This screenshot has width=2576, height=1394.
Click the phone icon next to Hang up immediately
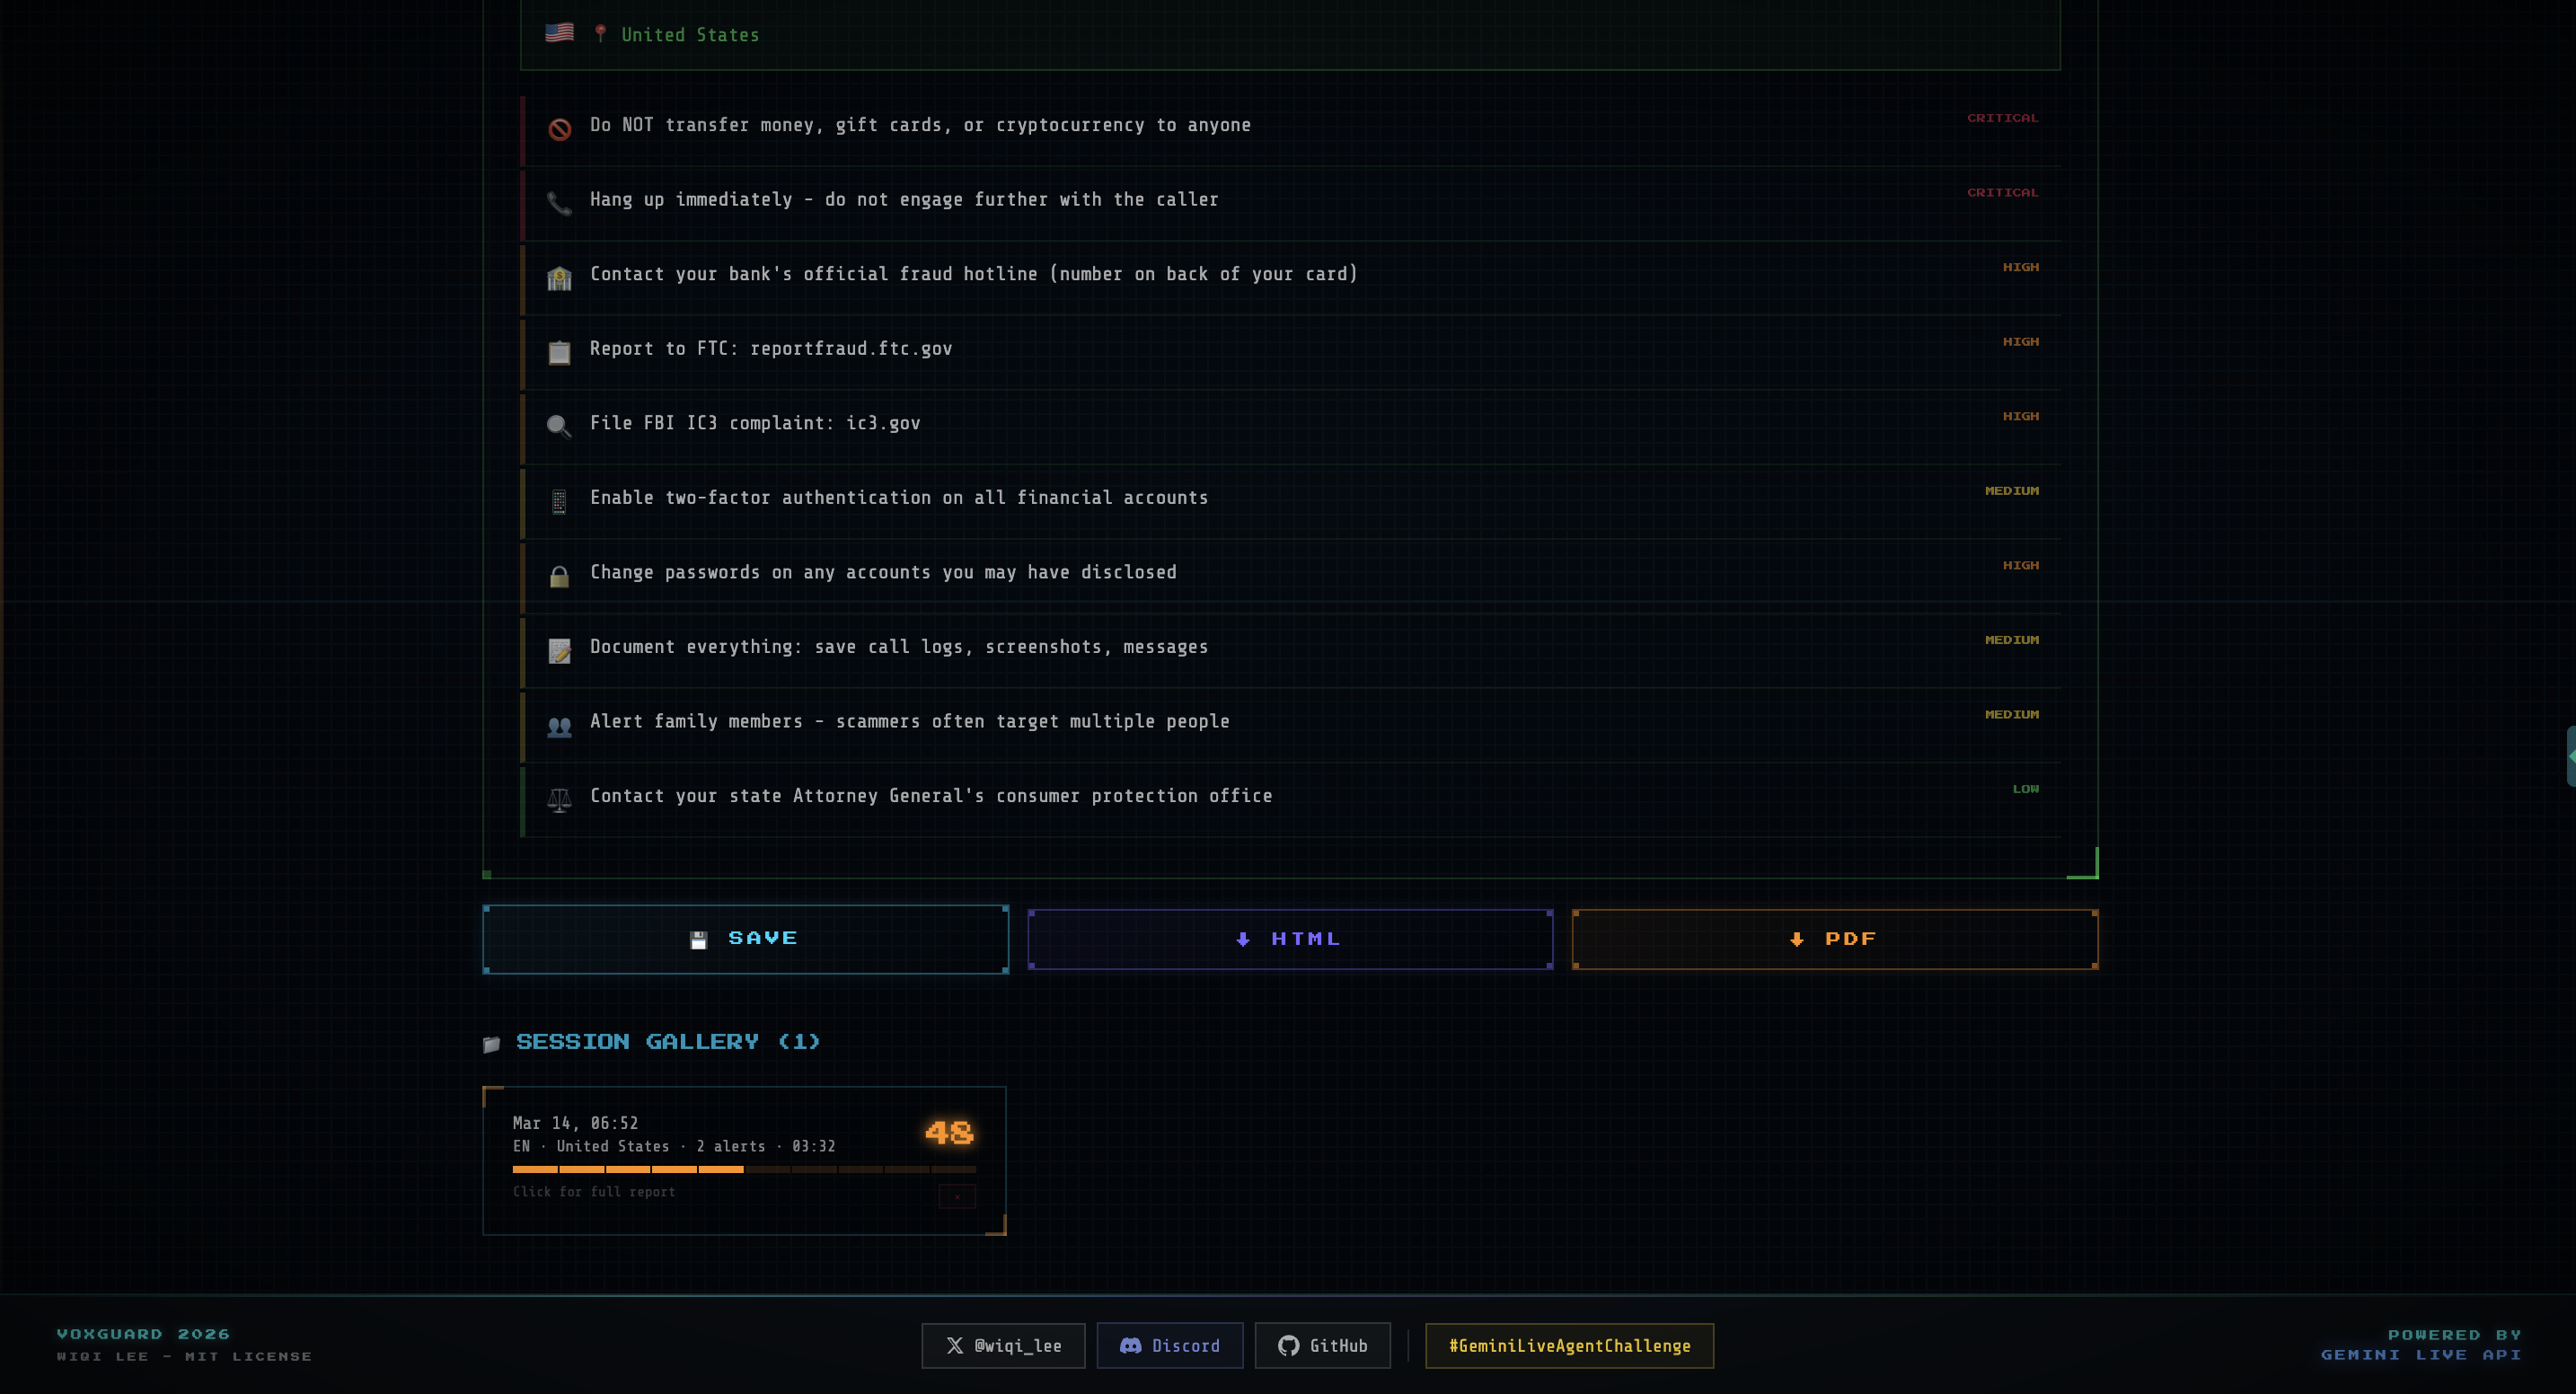[559, 204]
